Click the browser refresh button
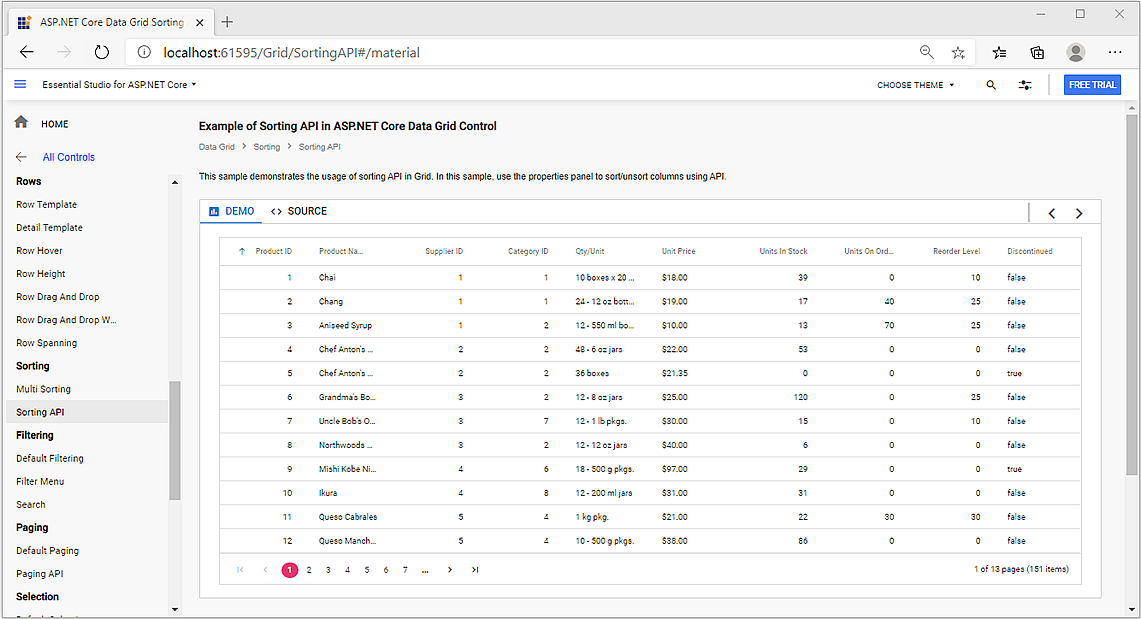This screenshot has height=619, width=1141. [101, 52]
